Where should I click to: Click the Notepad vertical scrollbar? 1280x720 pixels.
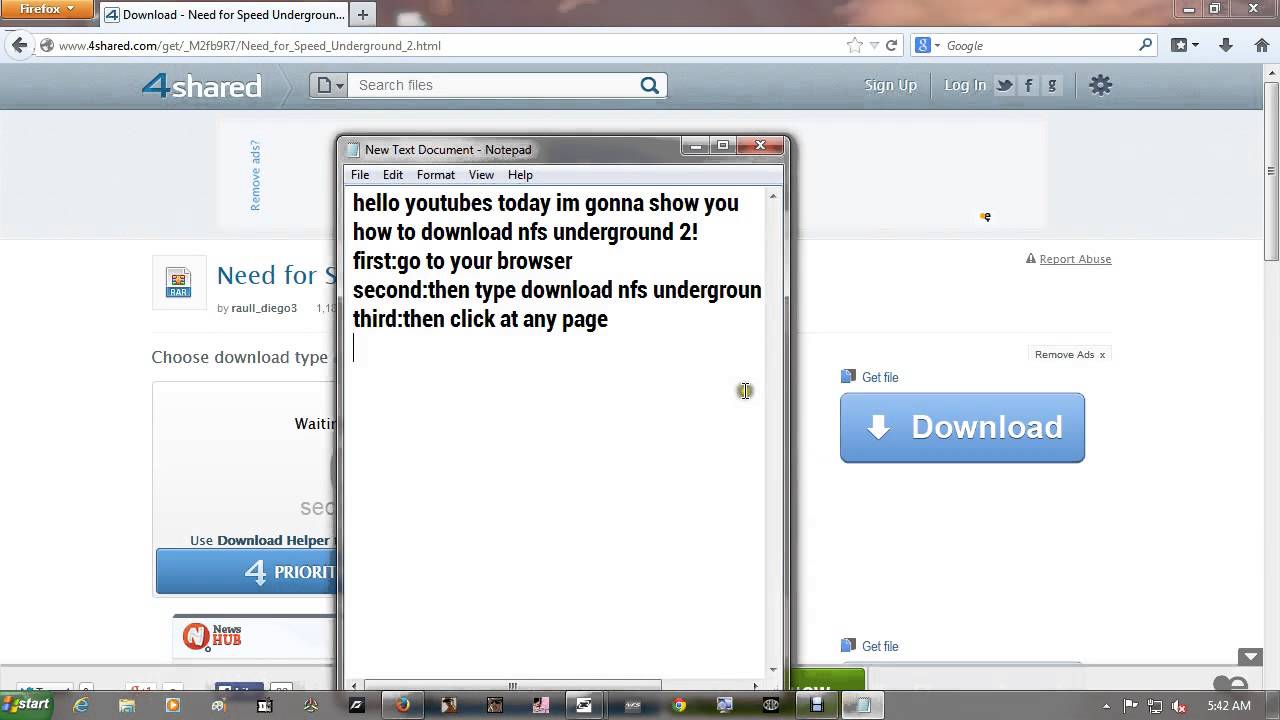[x=773, y=432]
